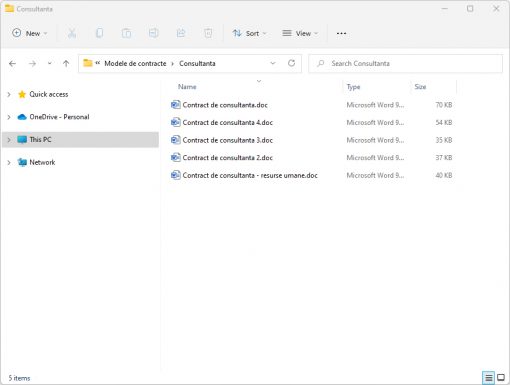Switch to details view in status bar

[x=488, y=378]
